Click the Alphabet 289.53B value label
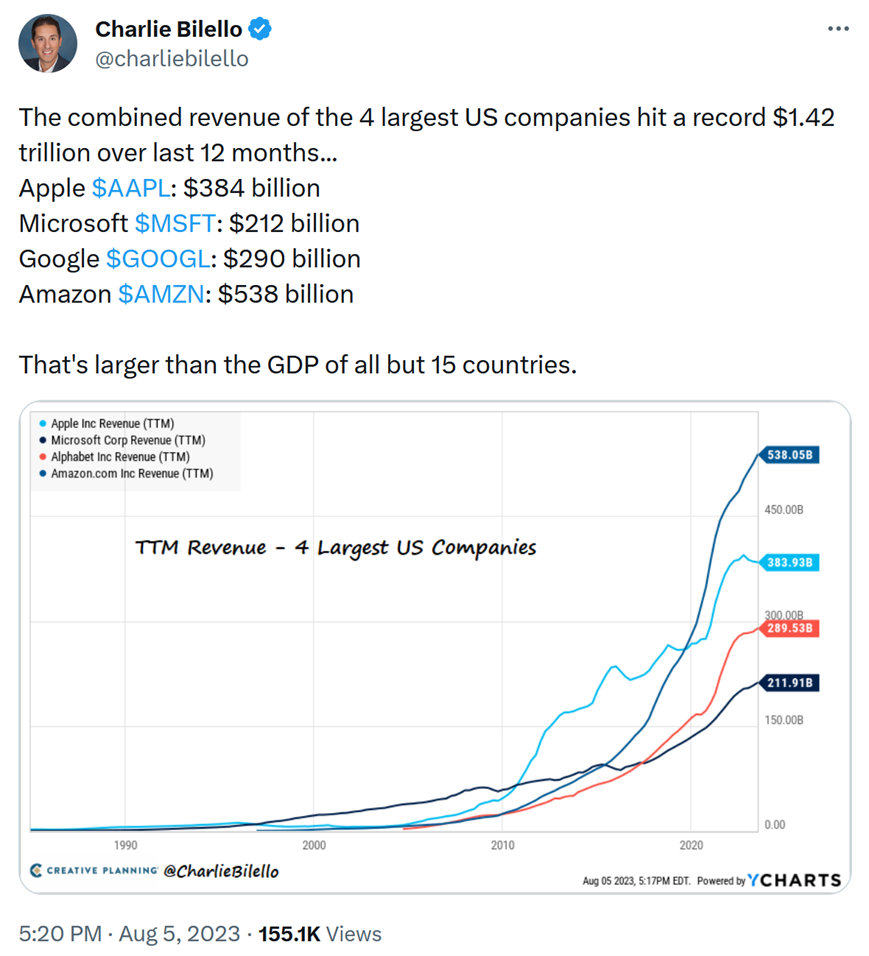Viewport: 869px width, 956px height. [791, 629]
